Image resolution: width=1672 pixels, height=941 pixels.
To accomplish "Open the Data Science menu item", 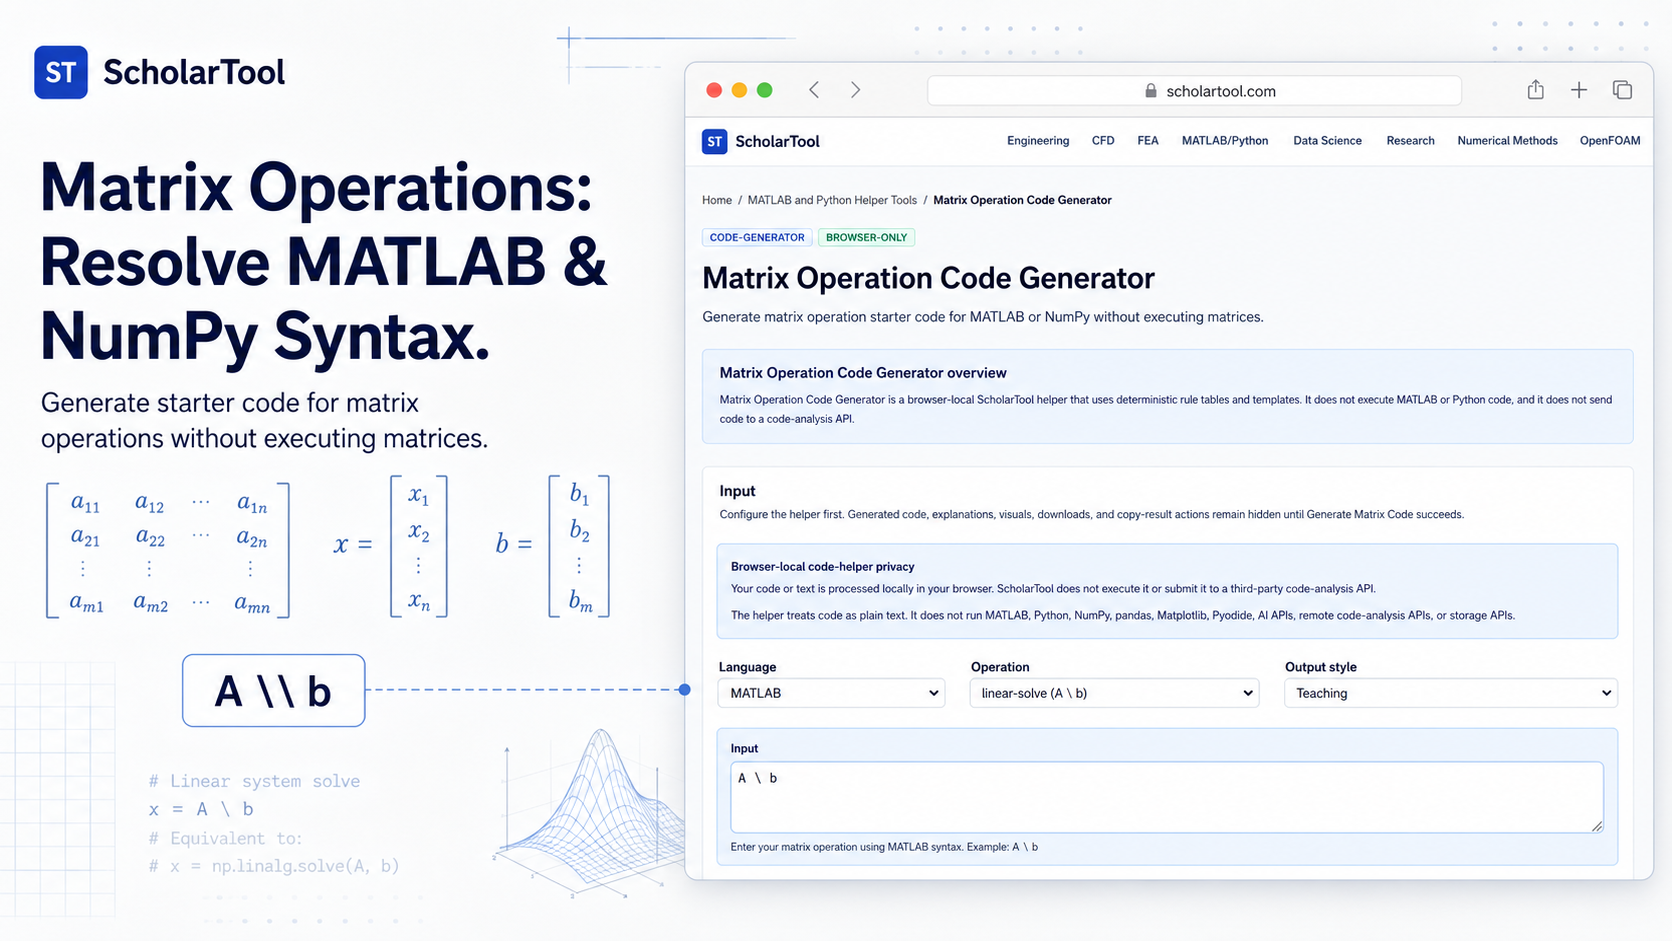I will (x=1327, y=141).
